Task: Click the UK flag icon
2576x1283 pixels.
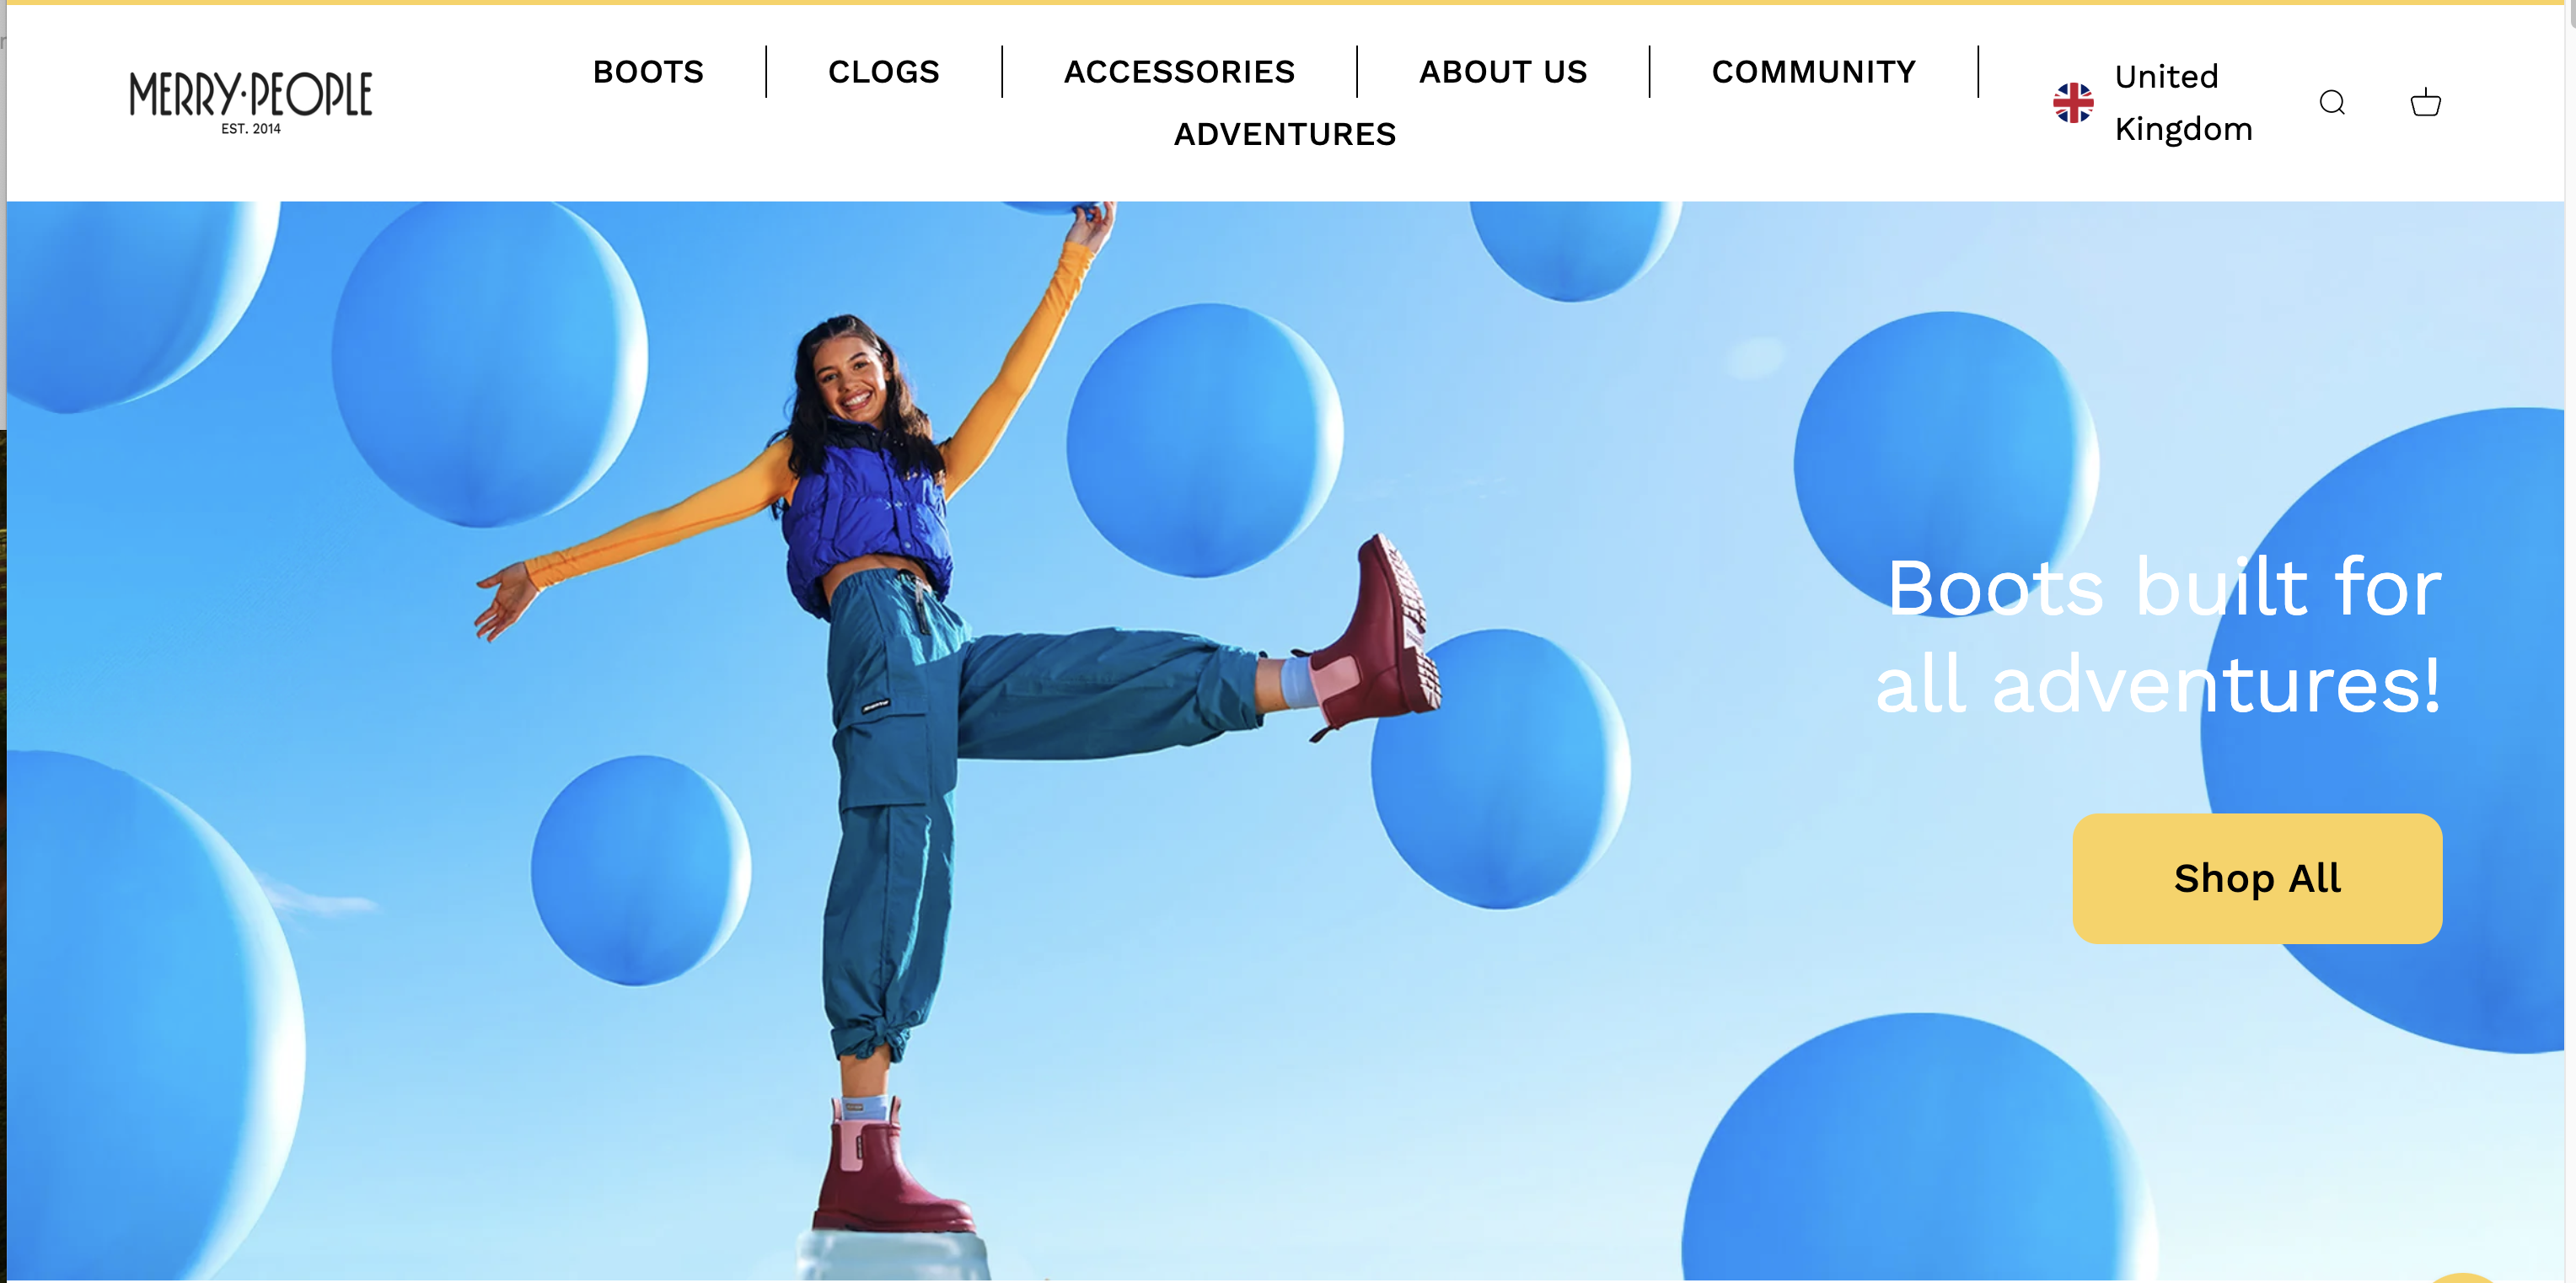Action: 2073,103
